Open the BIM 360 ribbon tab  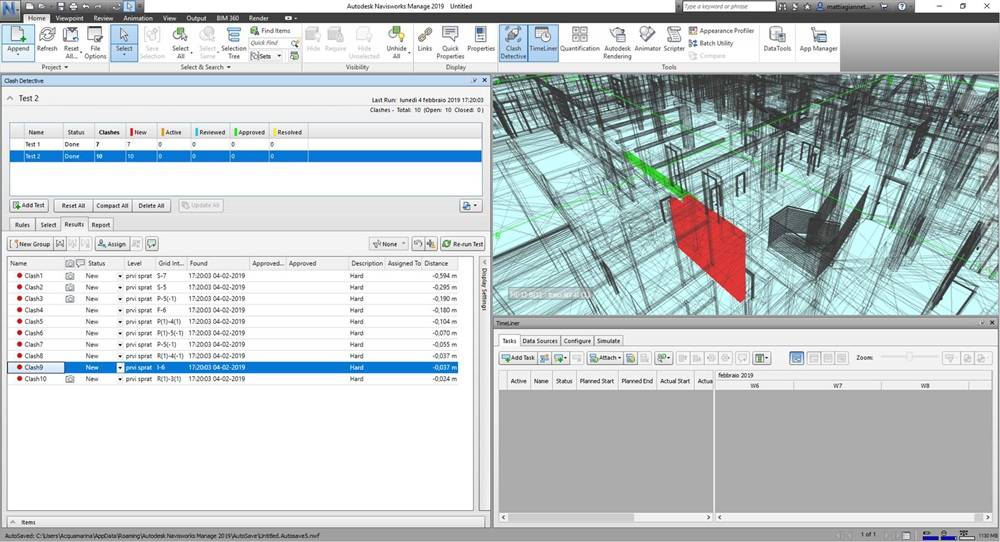tap(228, 18)
